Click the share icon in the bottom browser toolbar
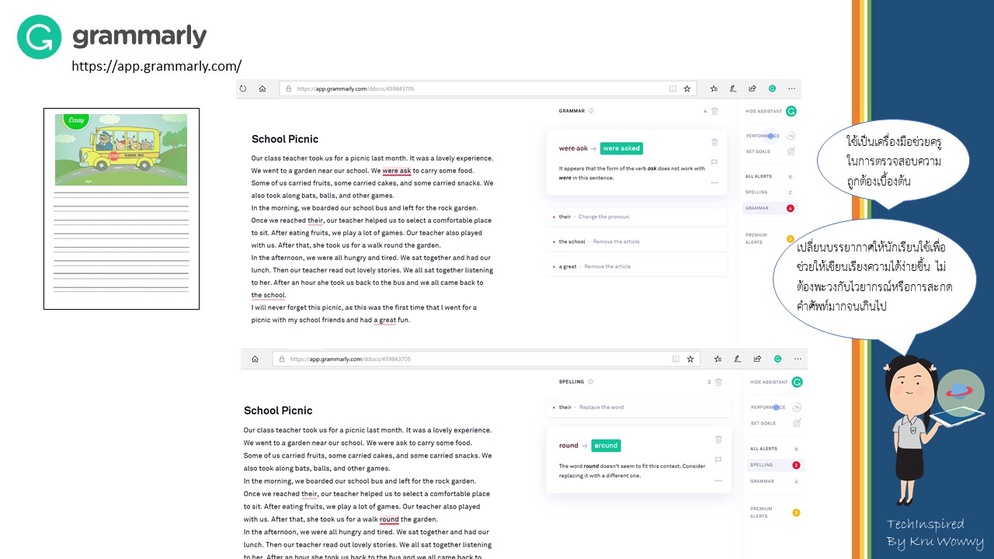Viewport: 994px width, 559px height. click(x=758, y=359)
